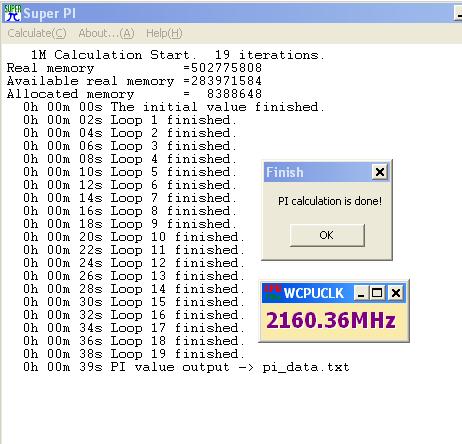The image size is (462, 444).
Task: Click the 'Loop 14 finished' line
Action: pyautogui.click(x=134, y=289)
